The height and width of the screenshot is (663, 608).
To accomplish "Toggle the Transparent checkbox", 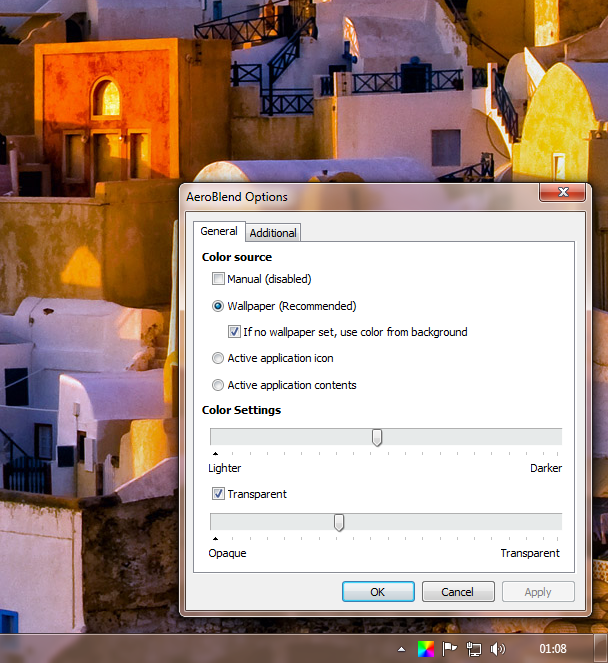I will pyautogui.click(x=218, y=494).
